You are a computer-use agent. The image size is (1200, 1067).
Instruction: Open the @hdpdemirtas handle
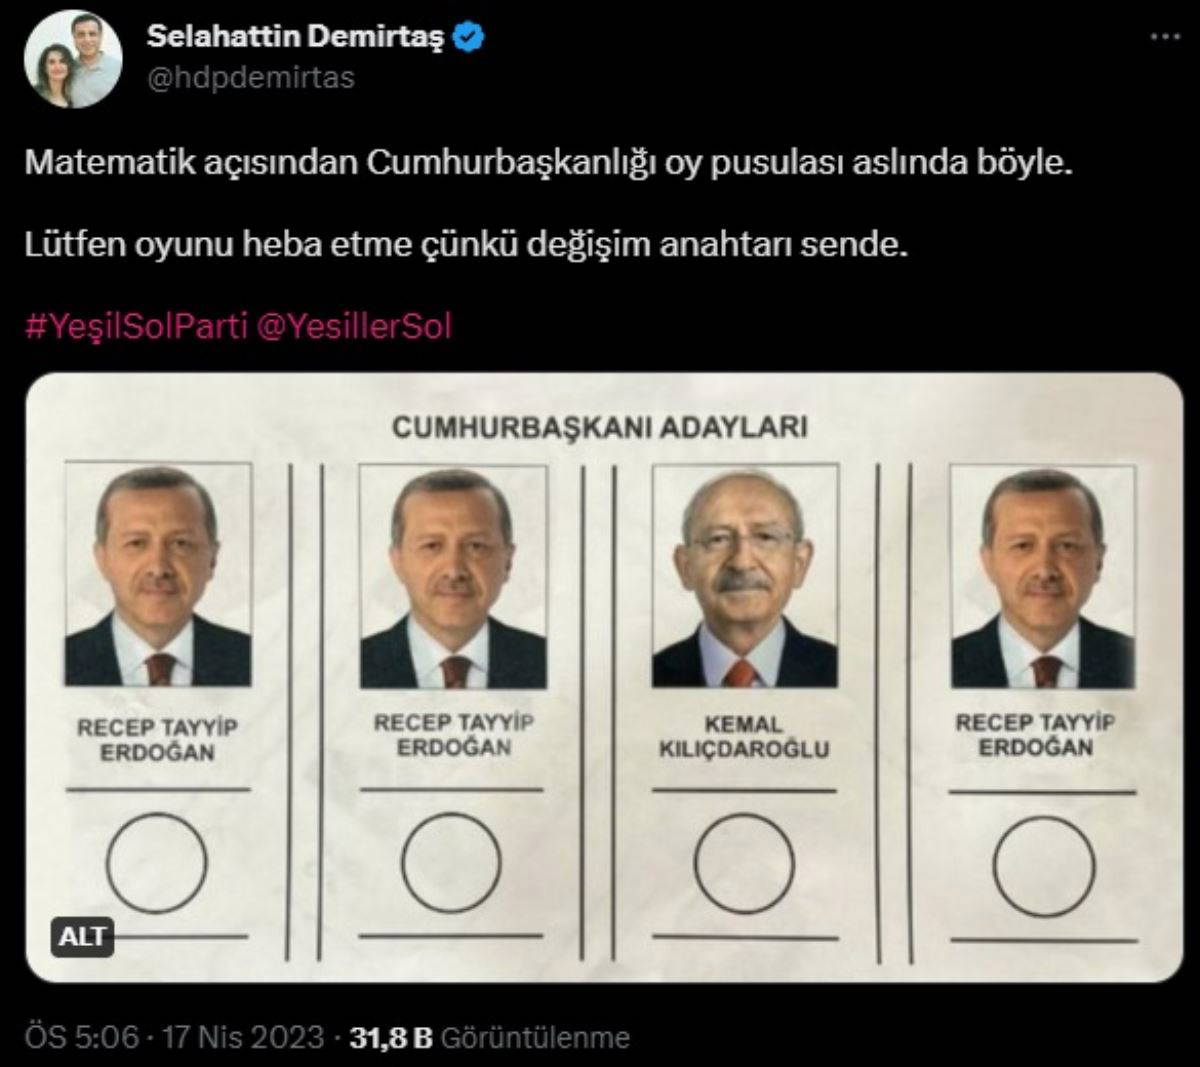point(251,78)
